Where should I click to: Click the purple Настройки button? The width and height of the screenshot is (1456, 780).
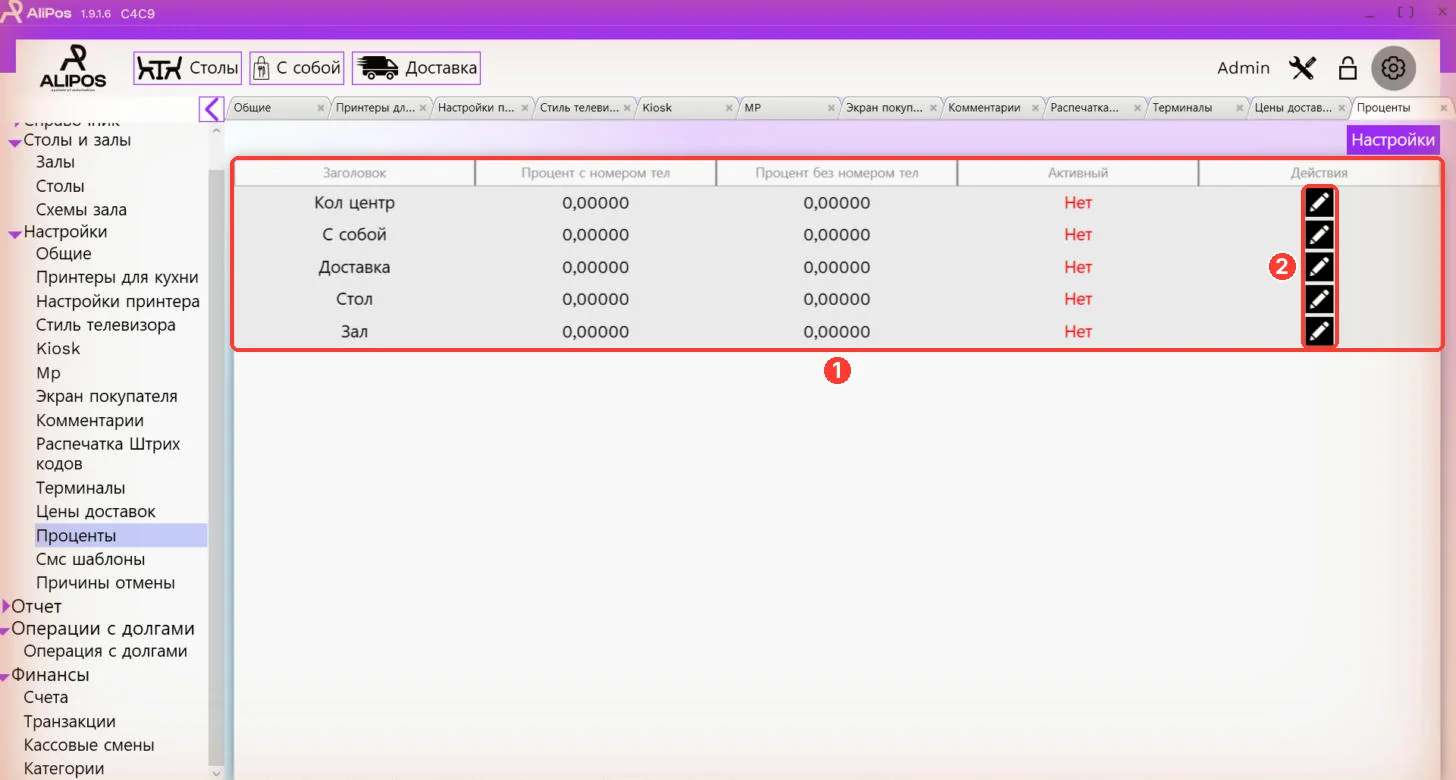pos(1394,140)
